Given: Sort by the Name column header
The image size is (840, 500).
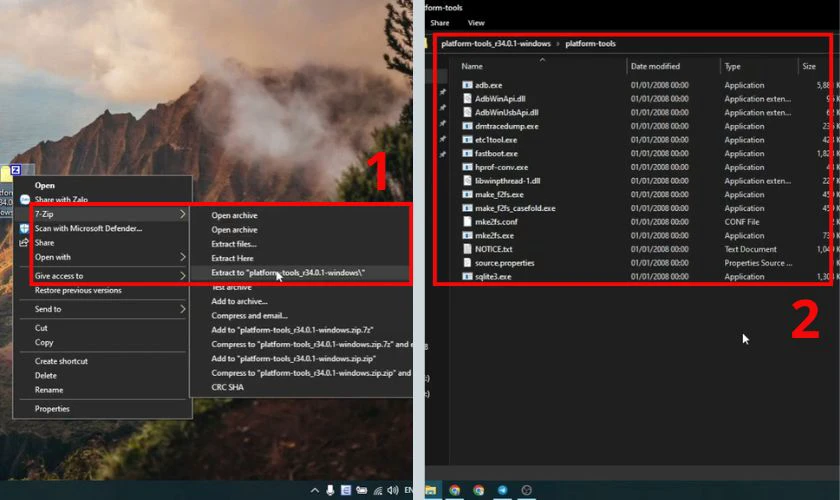Looking at the screenshot, I should (472, 66).
